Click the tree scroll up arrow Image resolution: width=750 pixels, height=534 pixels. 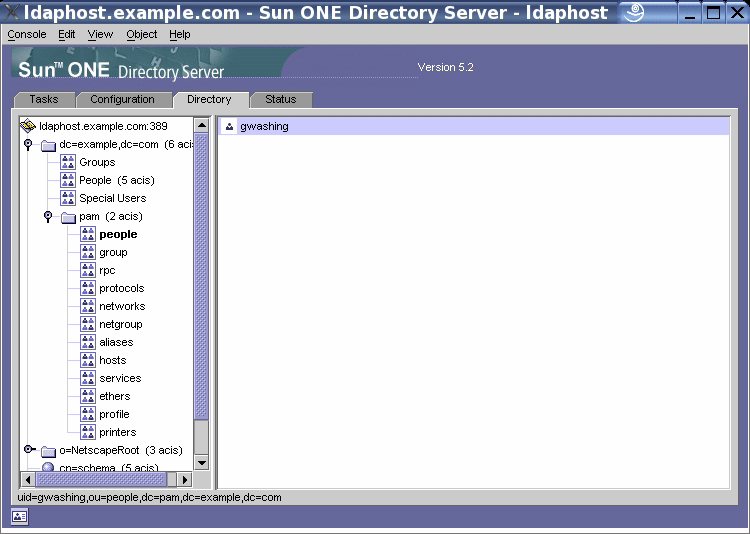tap(202, 125)
